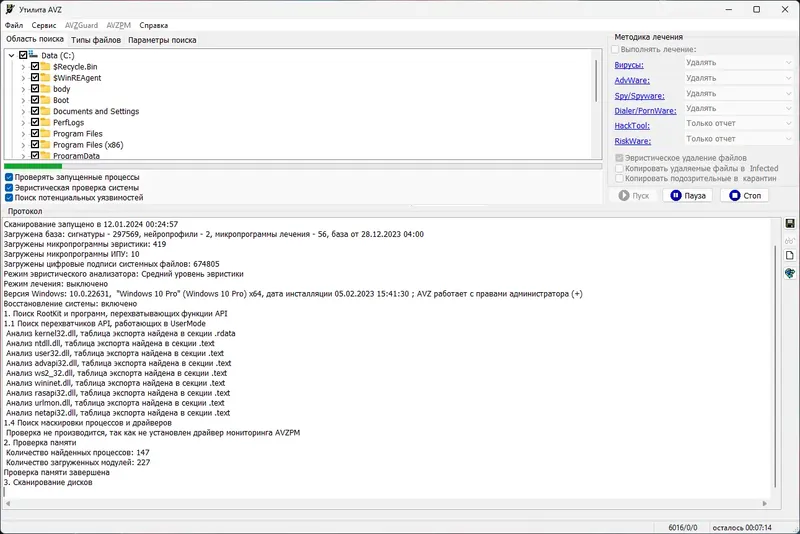Click the Spy/Spyware link
Image resolution: width=800 pixels, height=534 pixels.
(639, 96)
